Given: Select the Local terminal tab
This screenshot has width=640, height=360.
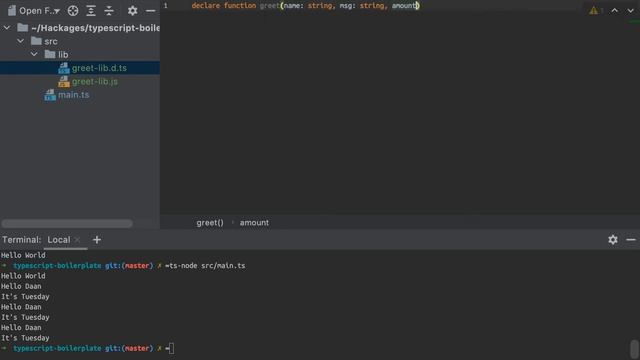Looking at the screenshot, I should pos(59,240).
